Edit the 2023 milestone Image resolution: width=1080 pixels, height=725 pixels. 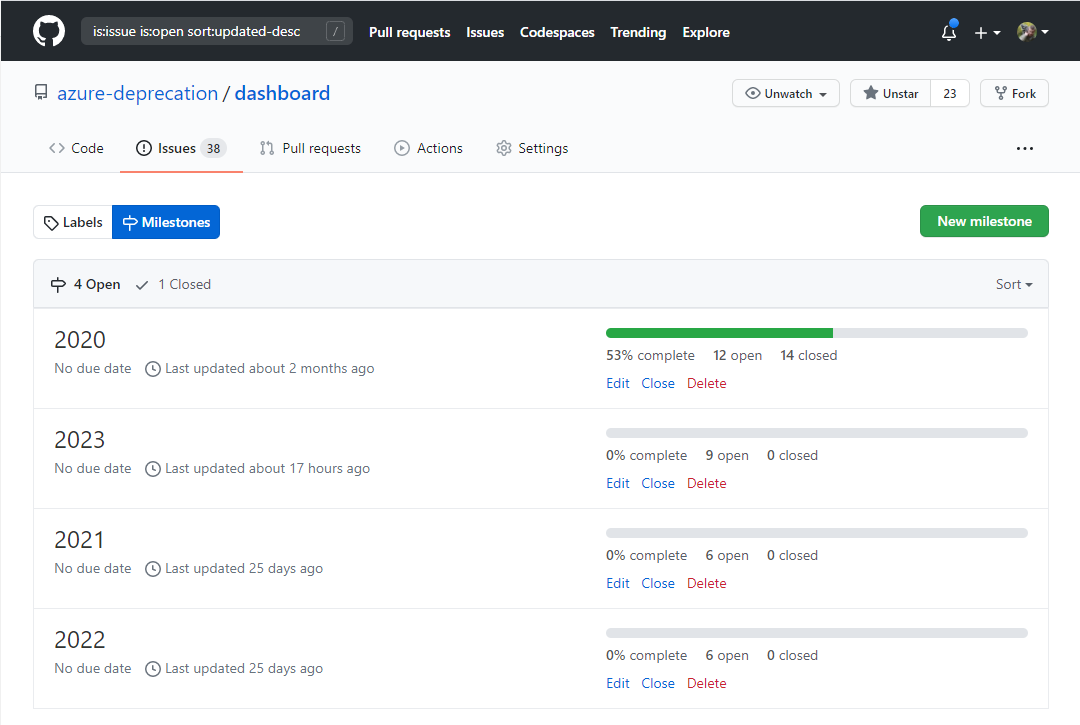click(x=618, y=483)
